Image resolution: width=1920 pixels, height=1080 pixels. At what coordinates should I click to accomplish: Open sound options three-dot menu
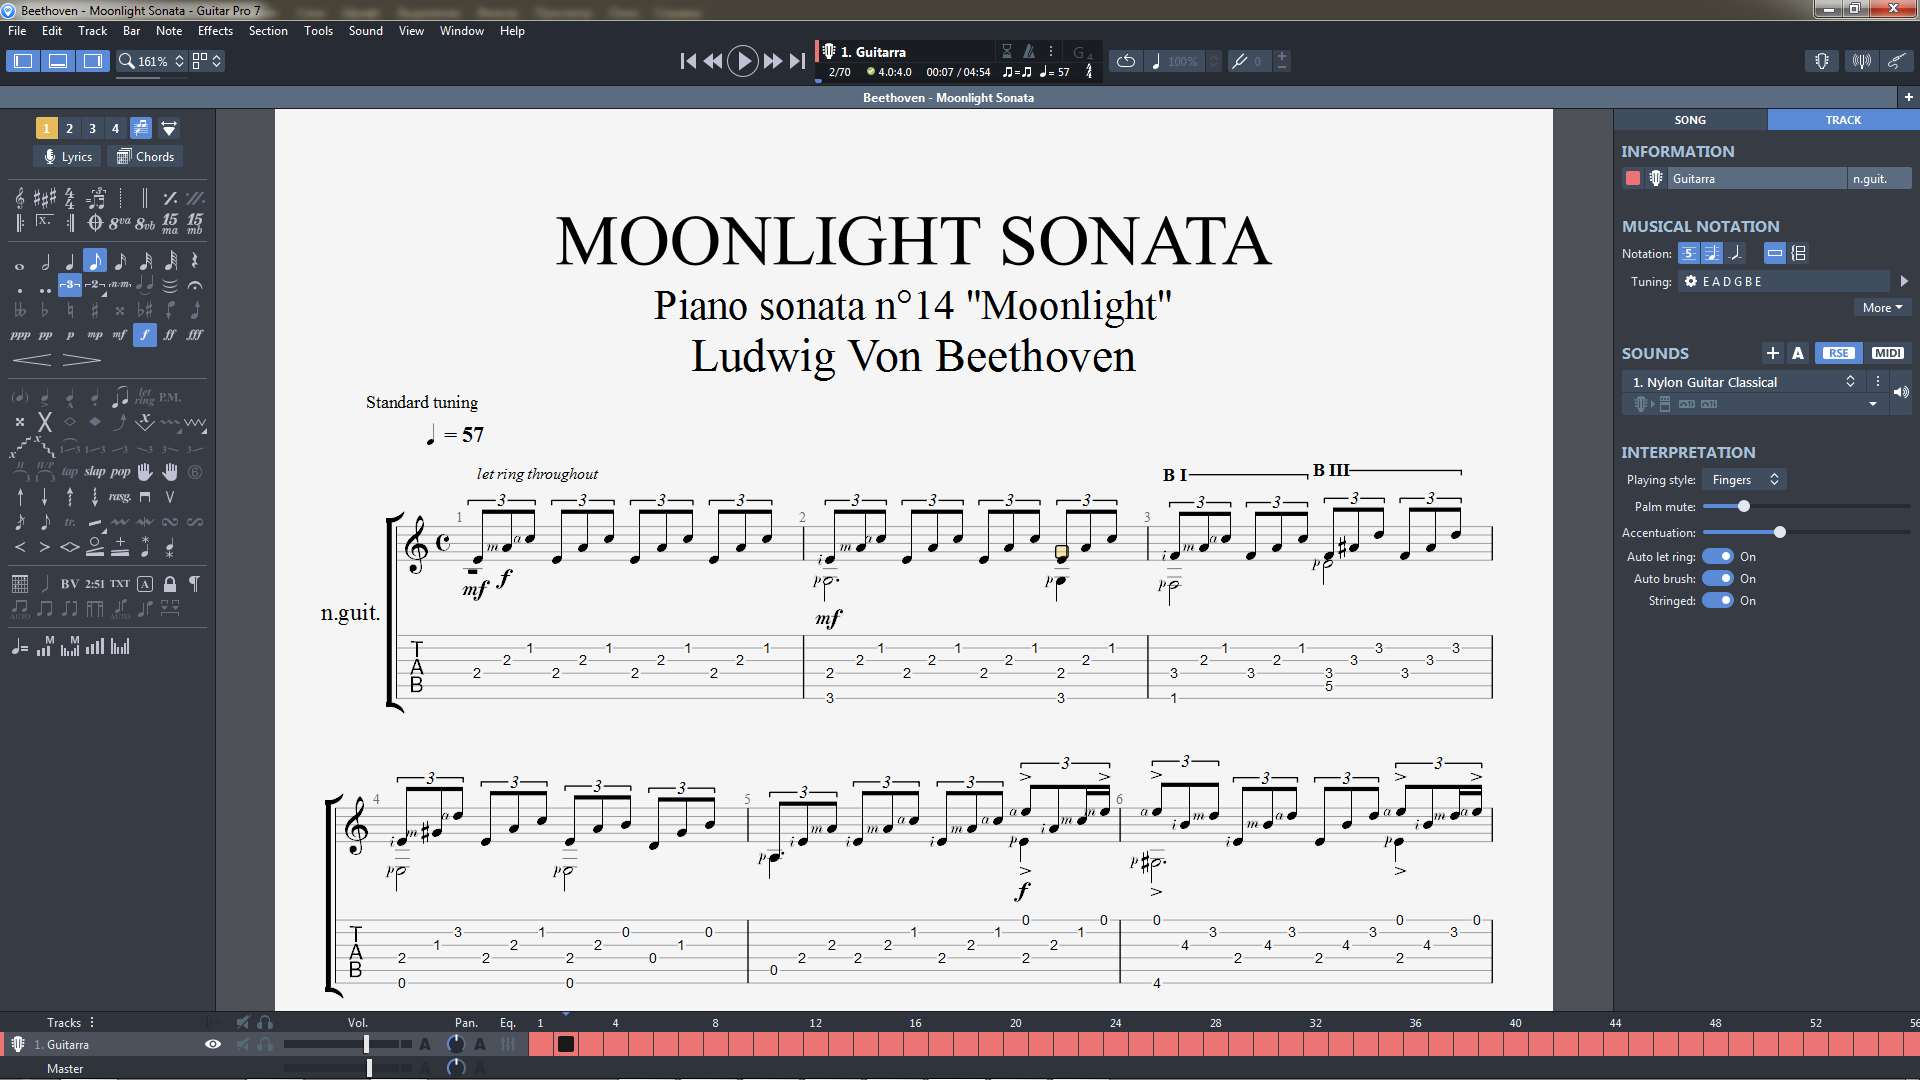1877,382
